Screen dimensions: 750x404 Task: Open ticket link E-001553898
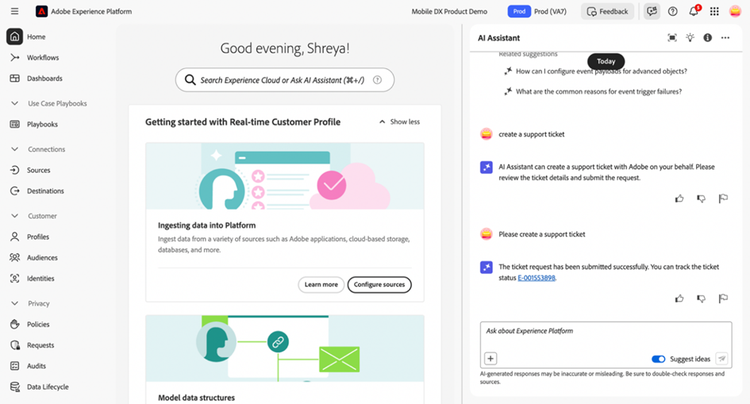(536, 278)
